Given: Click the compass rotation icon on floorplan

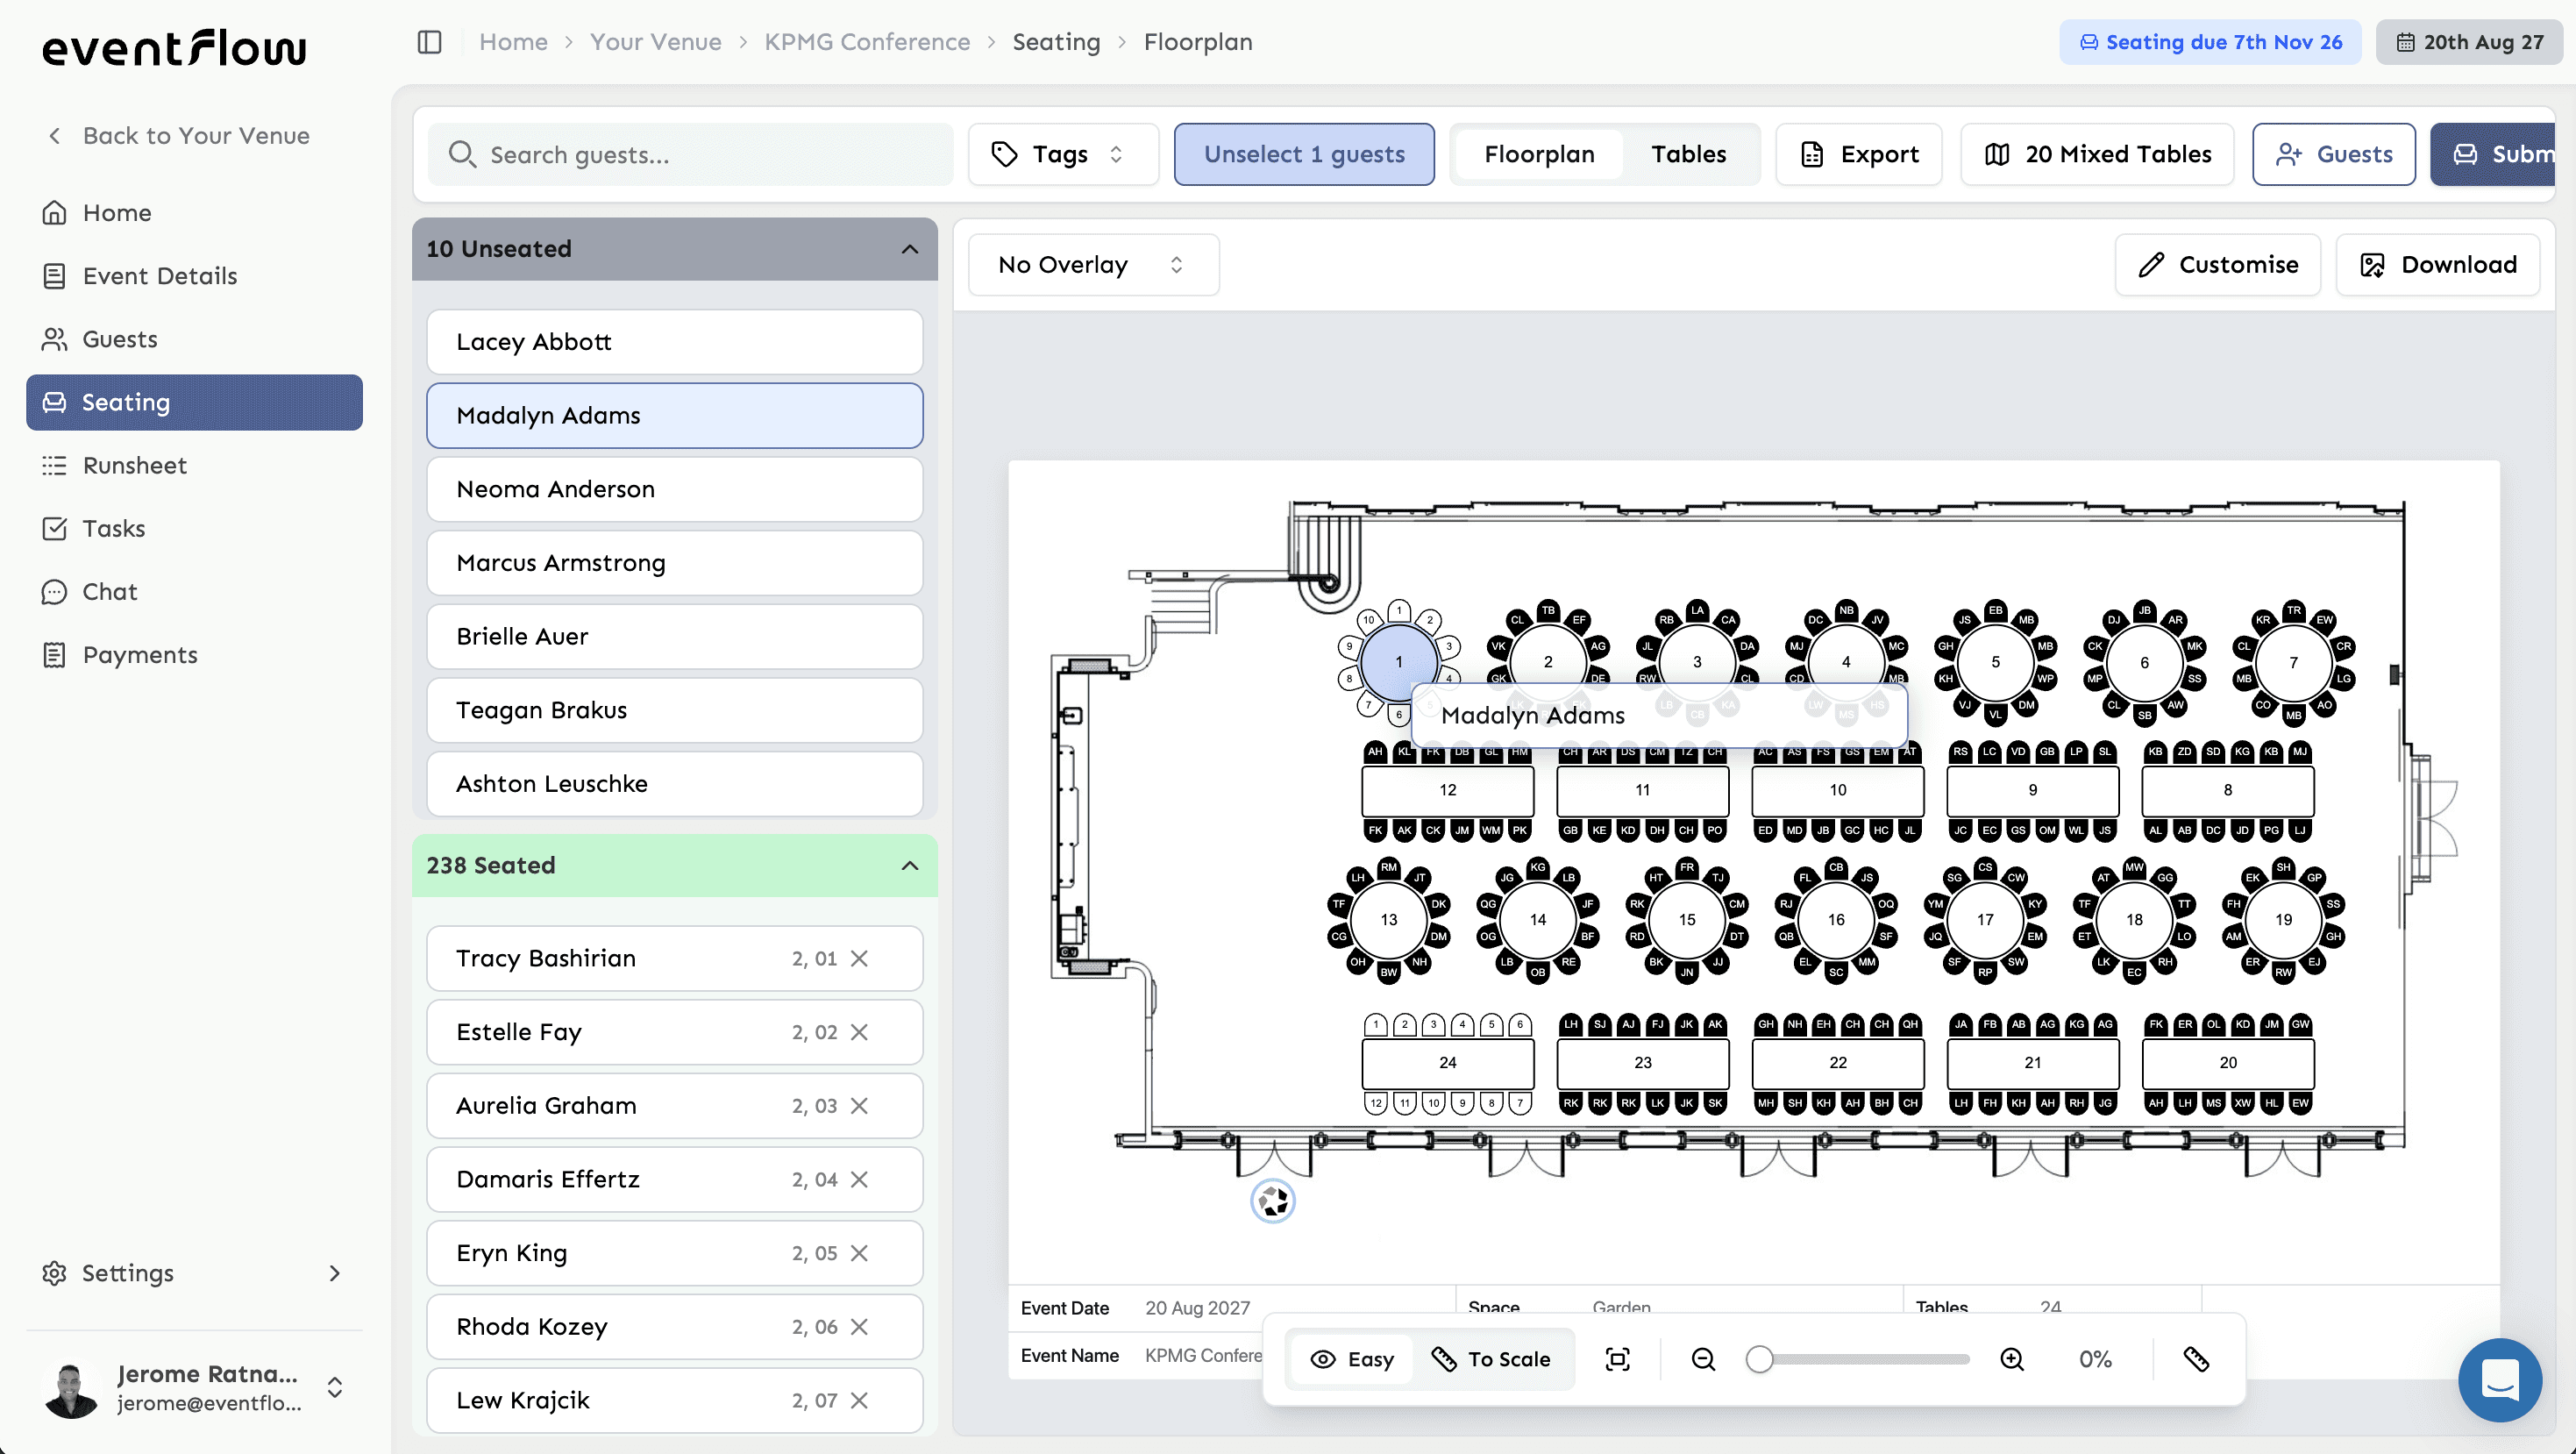Looking at the screenshot, I should 1273,1201.
